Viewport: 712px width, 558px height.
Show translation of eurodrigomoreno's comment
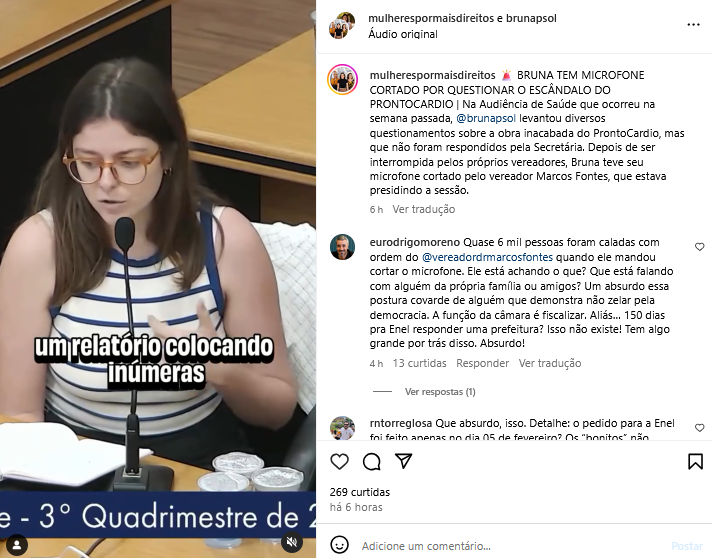coord(550,363)
